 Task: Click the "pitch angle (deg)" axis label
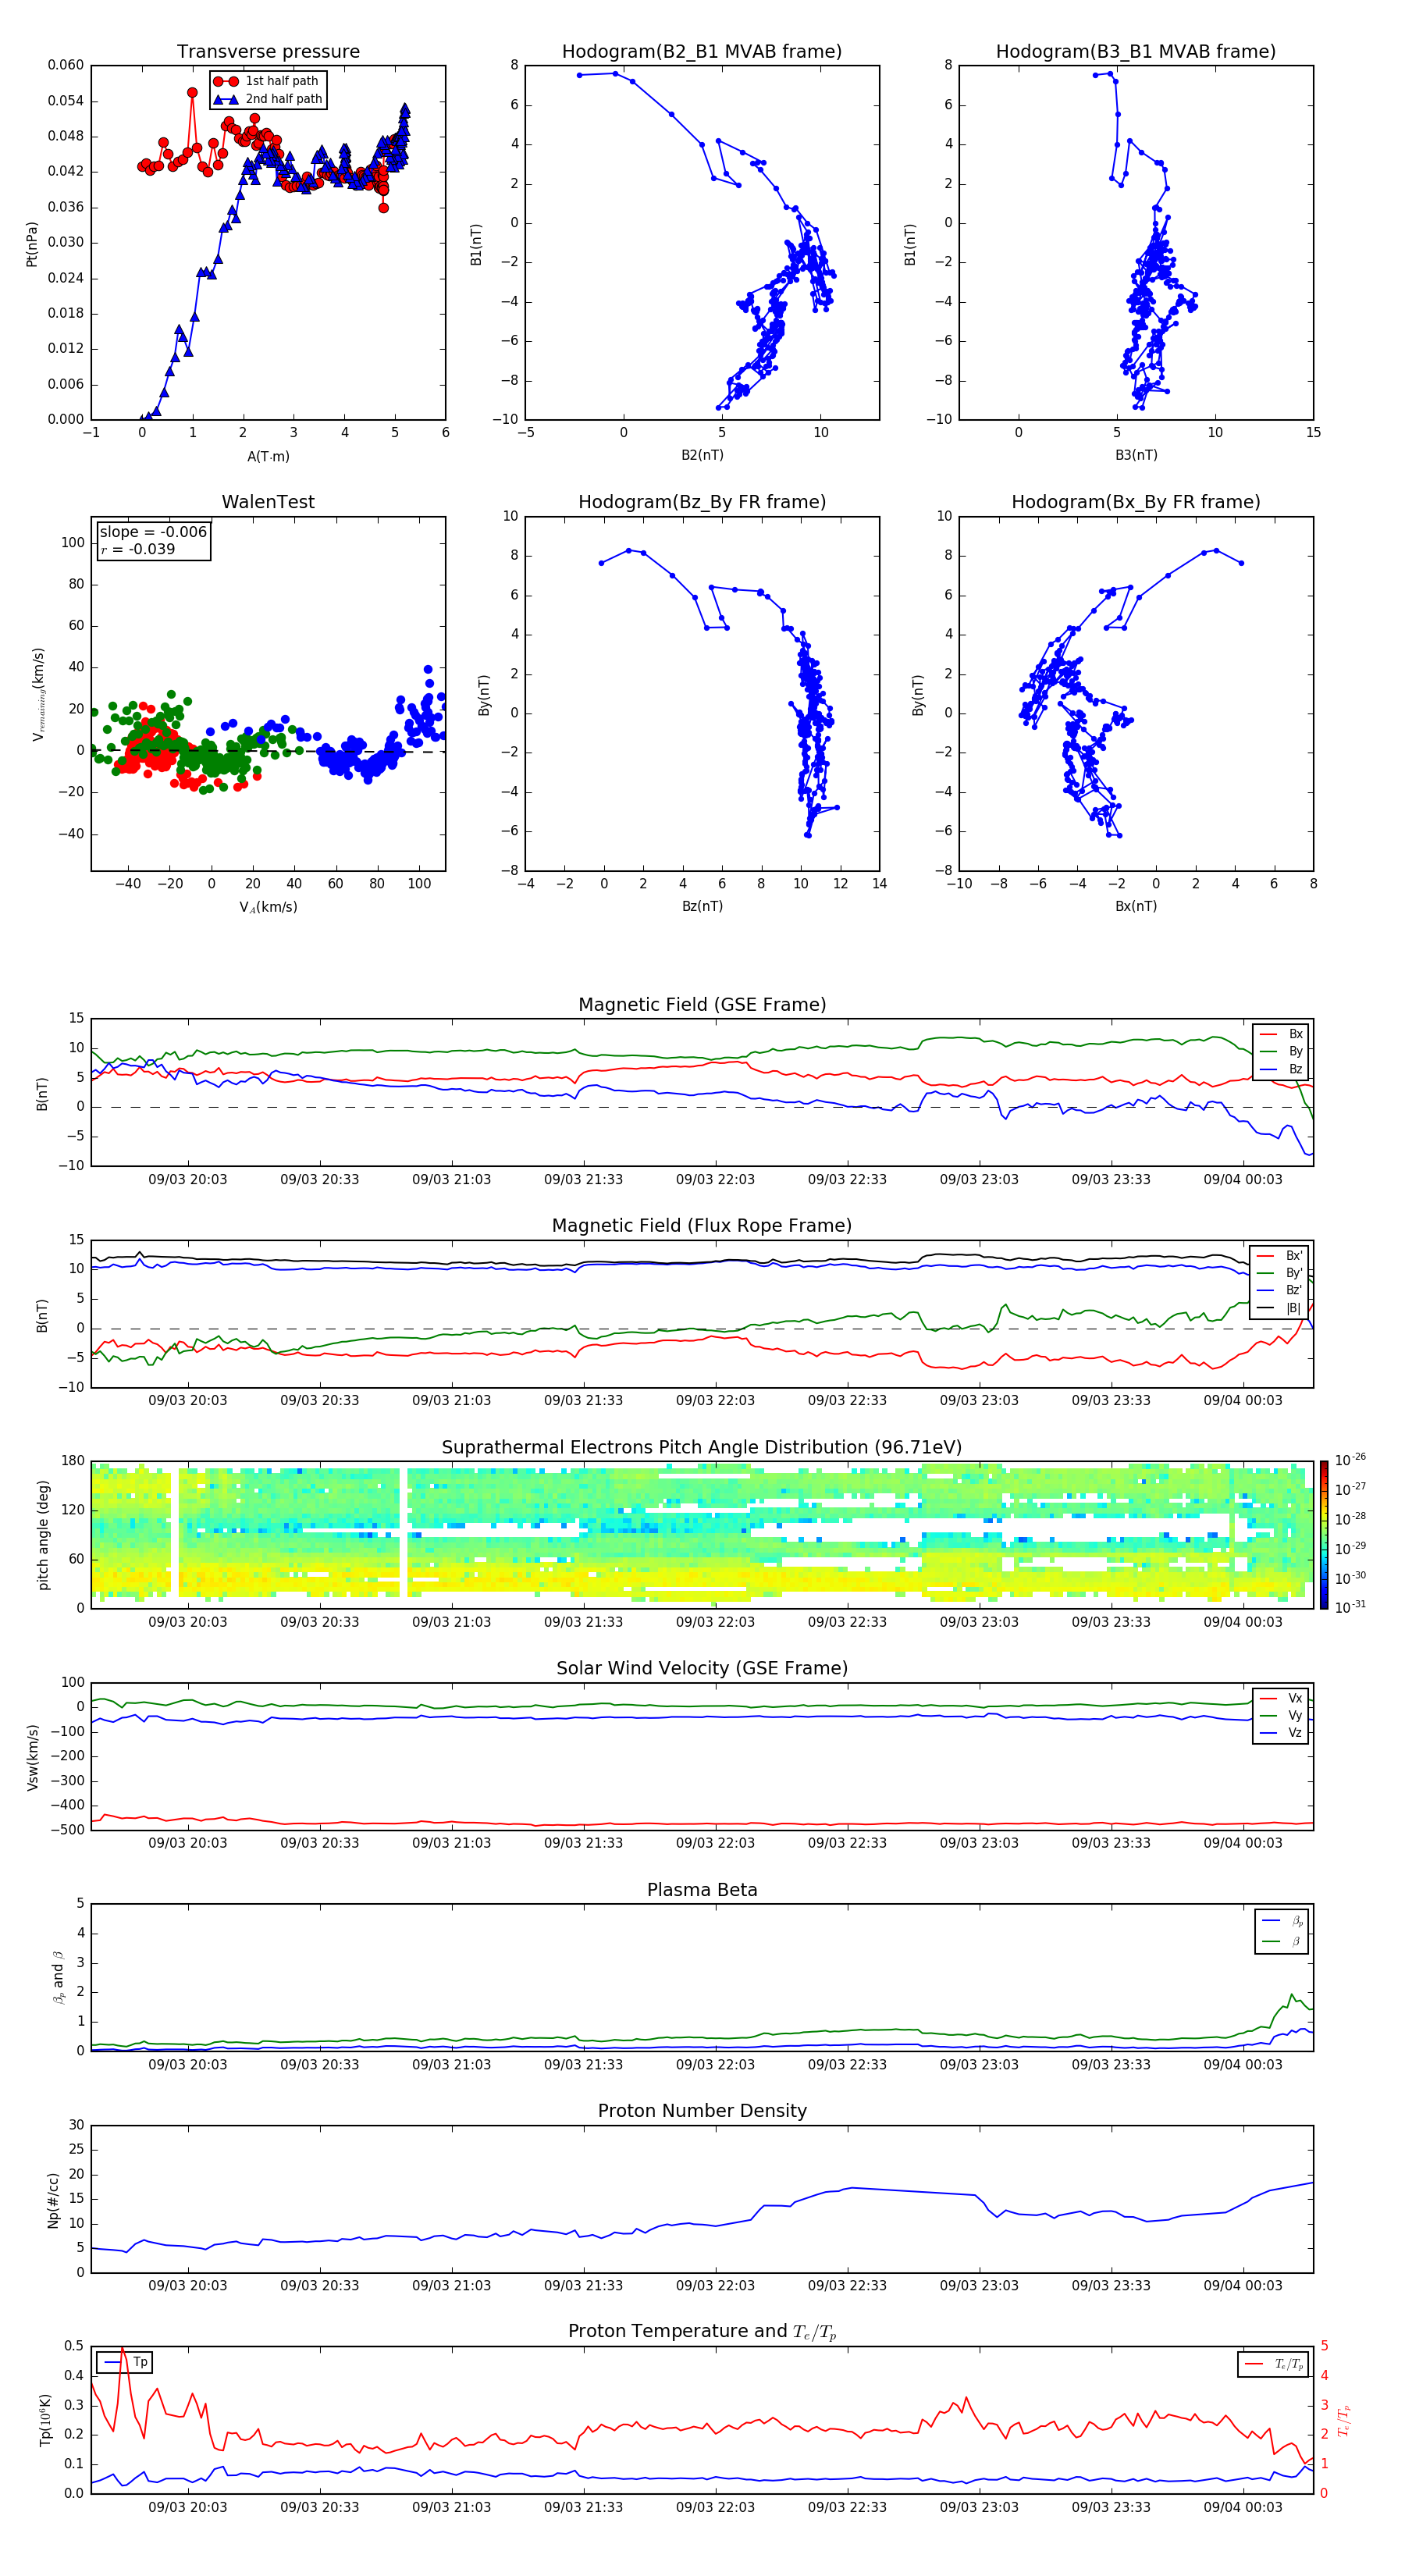(43, 1535)
